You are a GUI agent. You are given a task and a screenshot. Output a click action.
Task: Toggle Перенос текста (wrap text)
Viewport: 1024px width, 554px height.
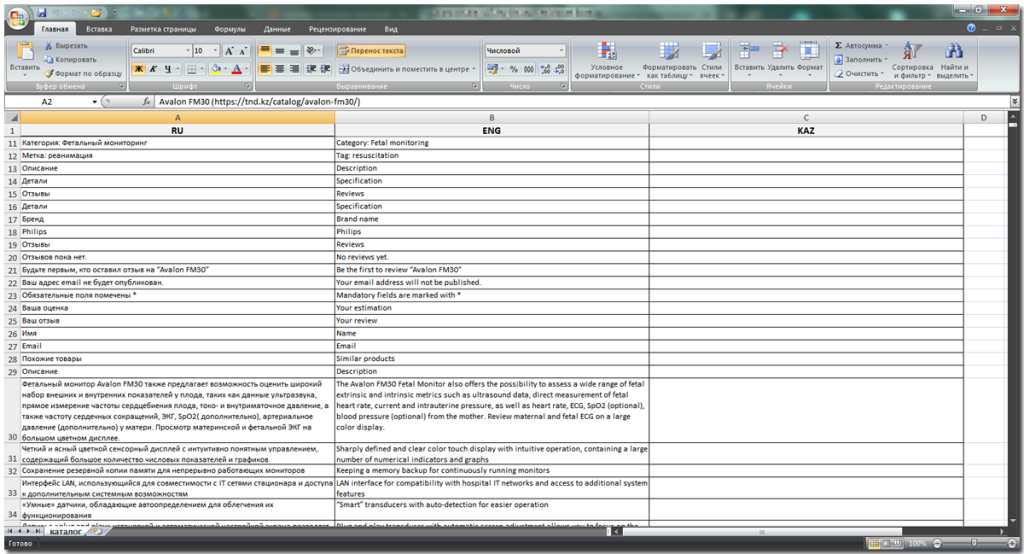[371, 50]
